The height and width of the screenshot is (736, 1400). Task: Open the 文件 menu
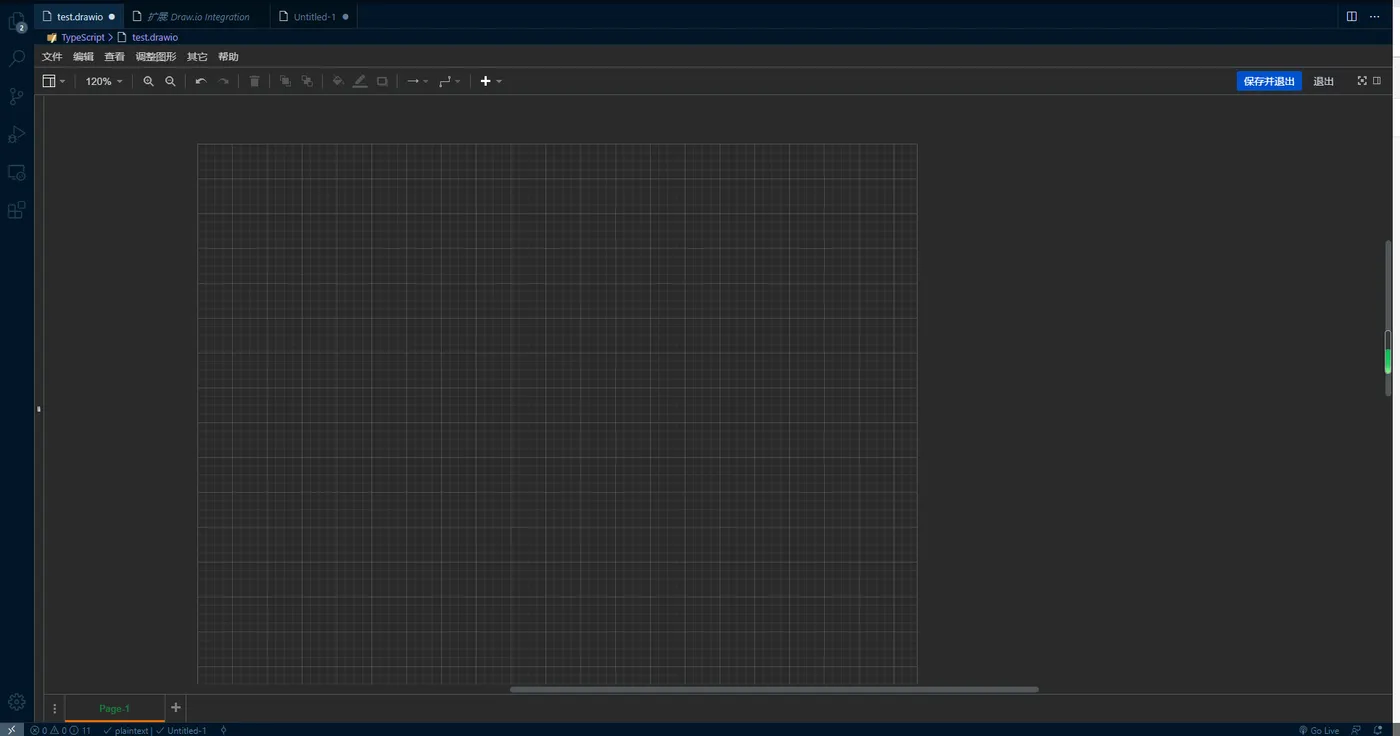click(52, 57)
